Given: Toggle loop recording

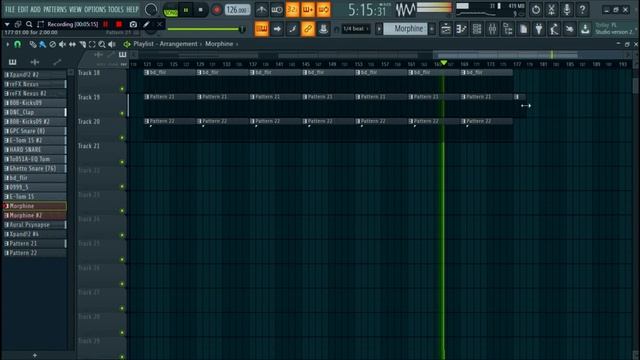Looking at the screenshot, I should point(323,9).
